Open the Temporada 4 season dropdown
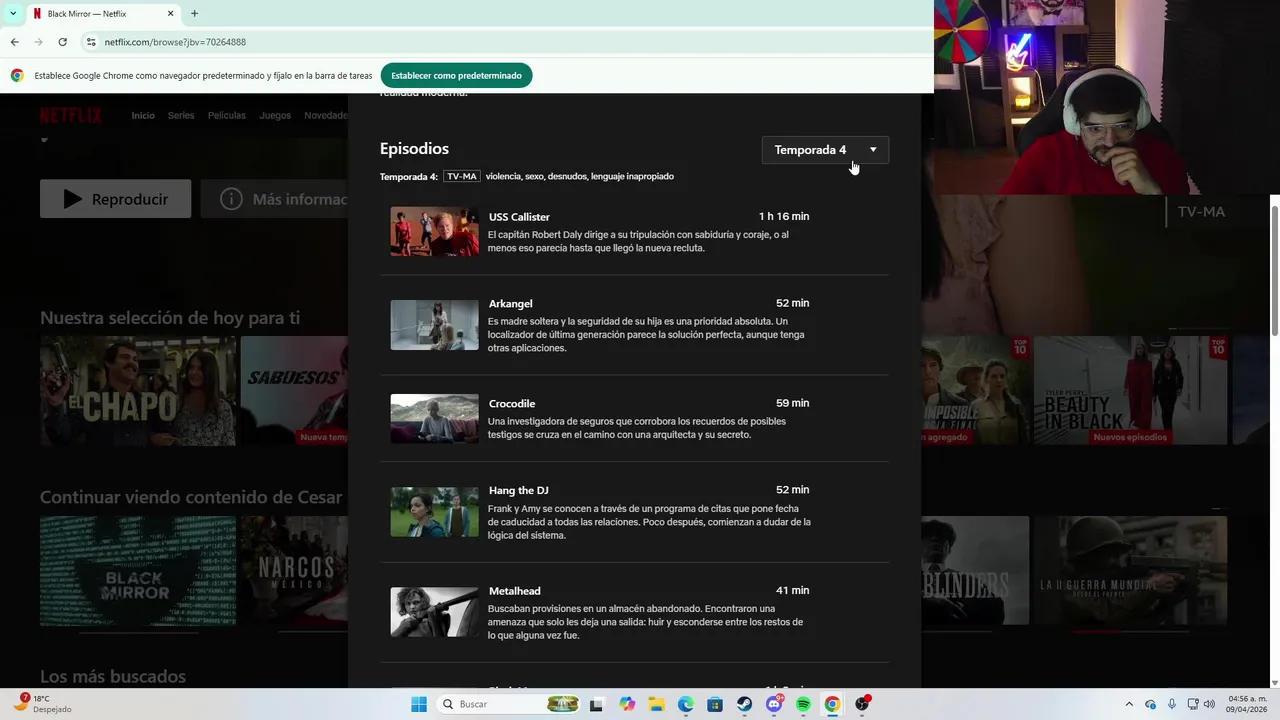Image resolution: width=1280 pixels, height=720 pixels. (825, 150)
